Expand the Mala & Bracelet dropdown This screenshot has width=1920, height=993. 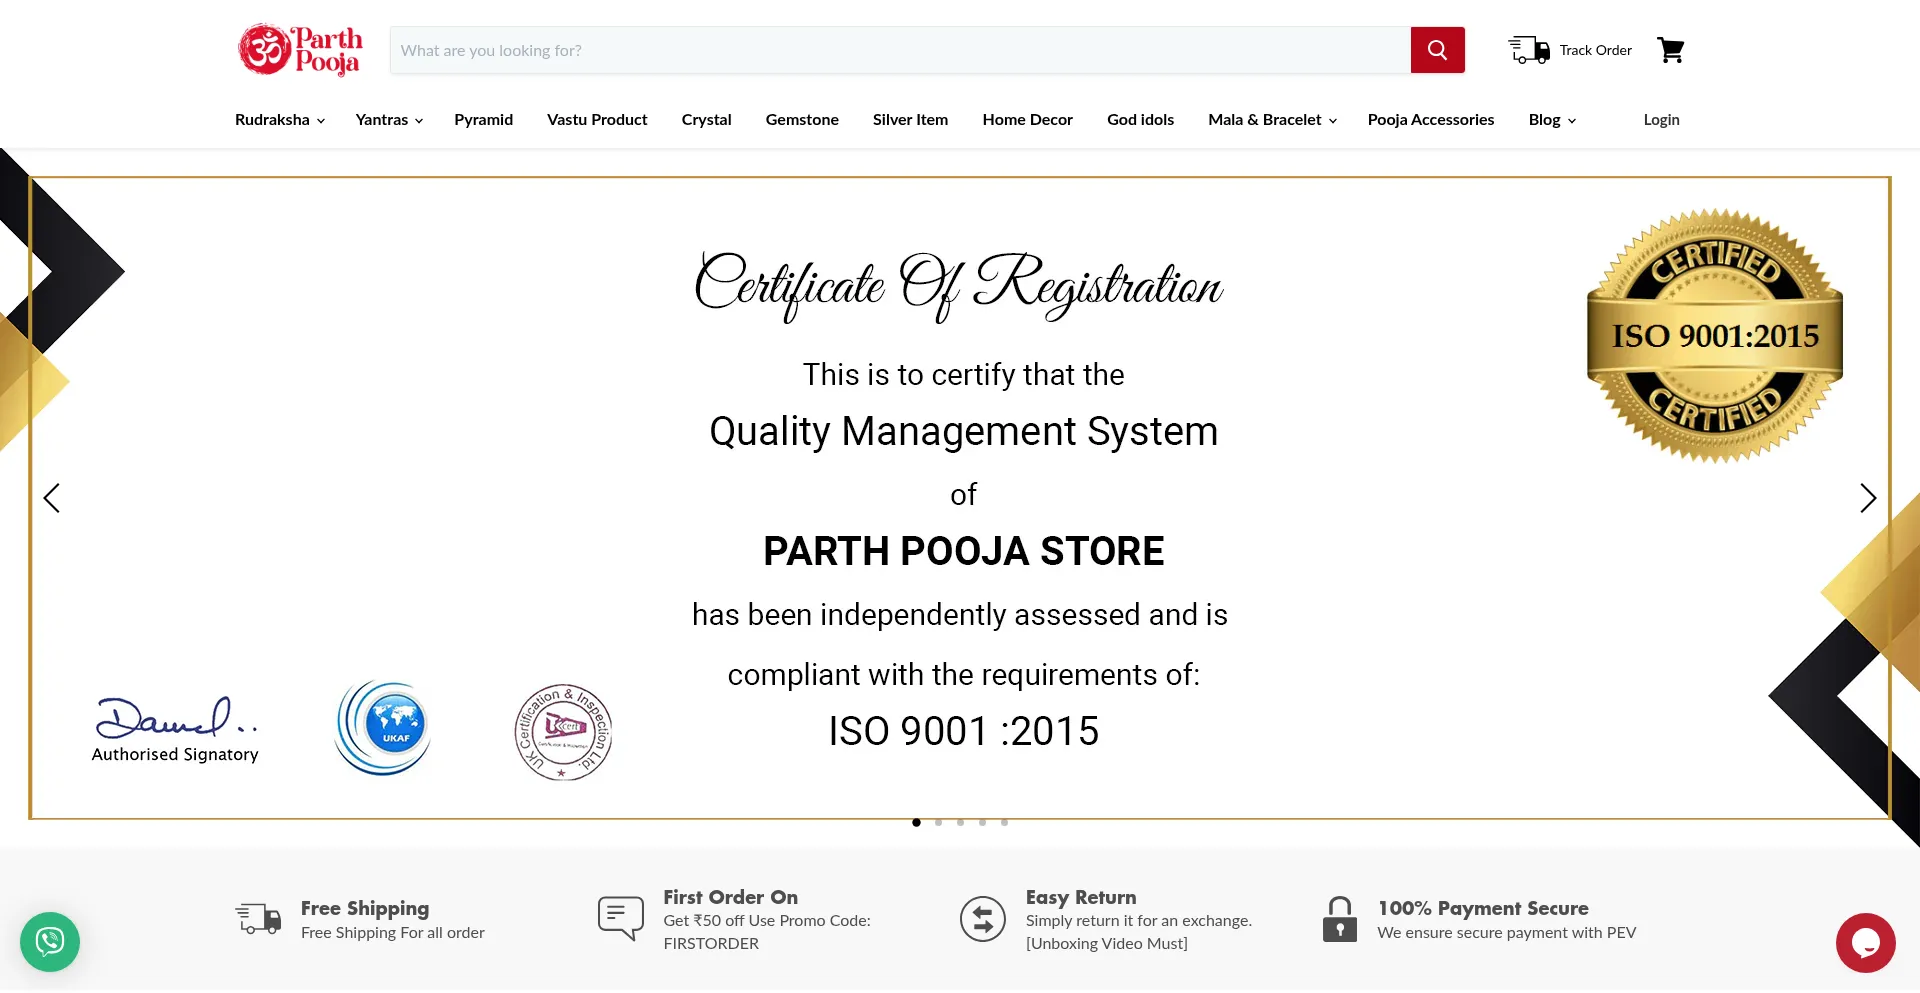1272,120
